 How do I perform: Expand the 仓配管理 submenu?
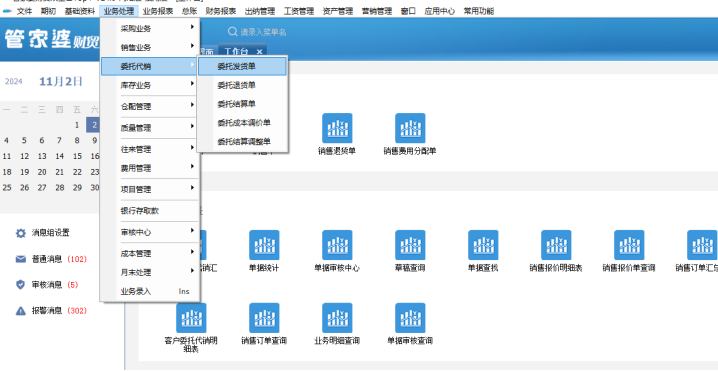coord(150,106)
